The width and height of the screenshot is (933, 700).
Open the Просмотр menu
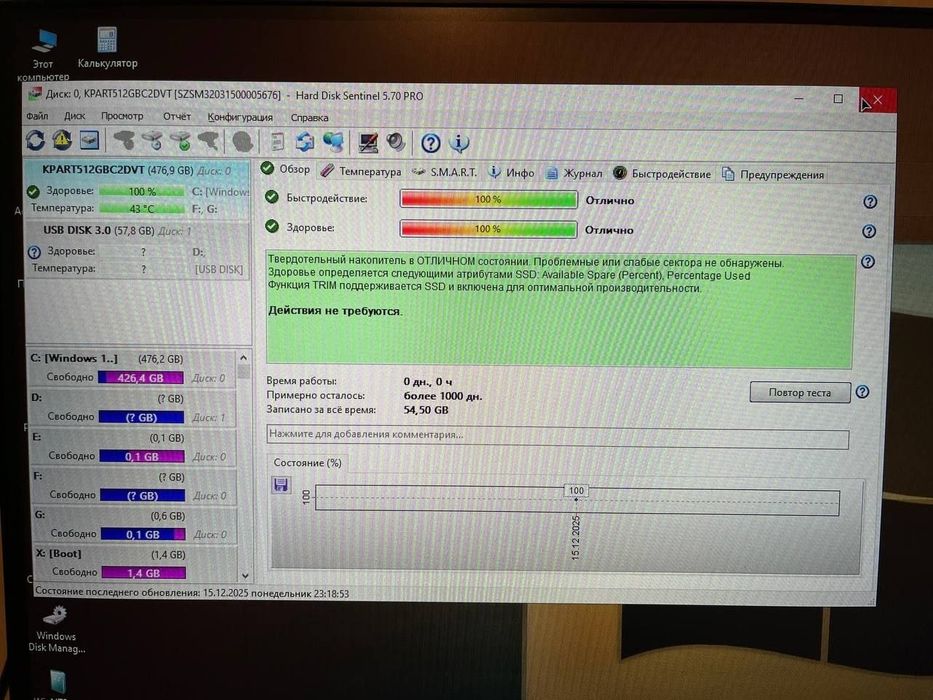122,116
